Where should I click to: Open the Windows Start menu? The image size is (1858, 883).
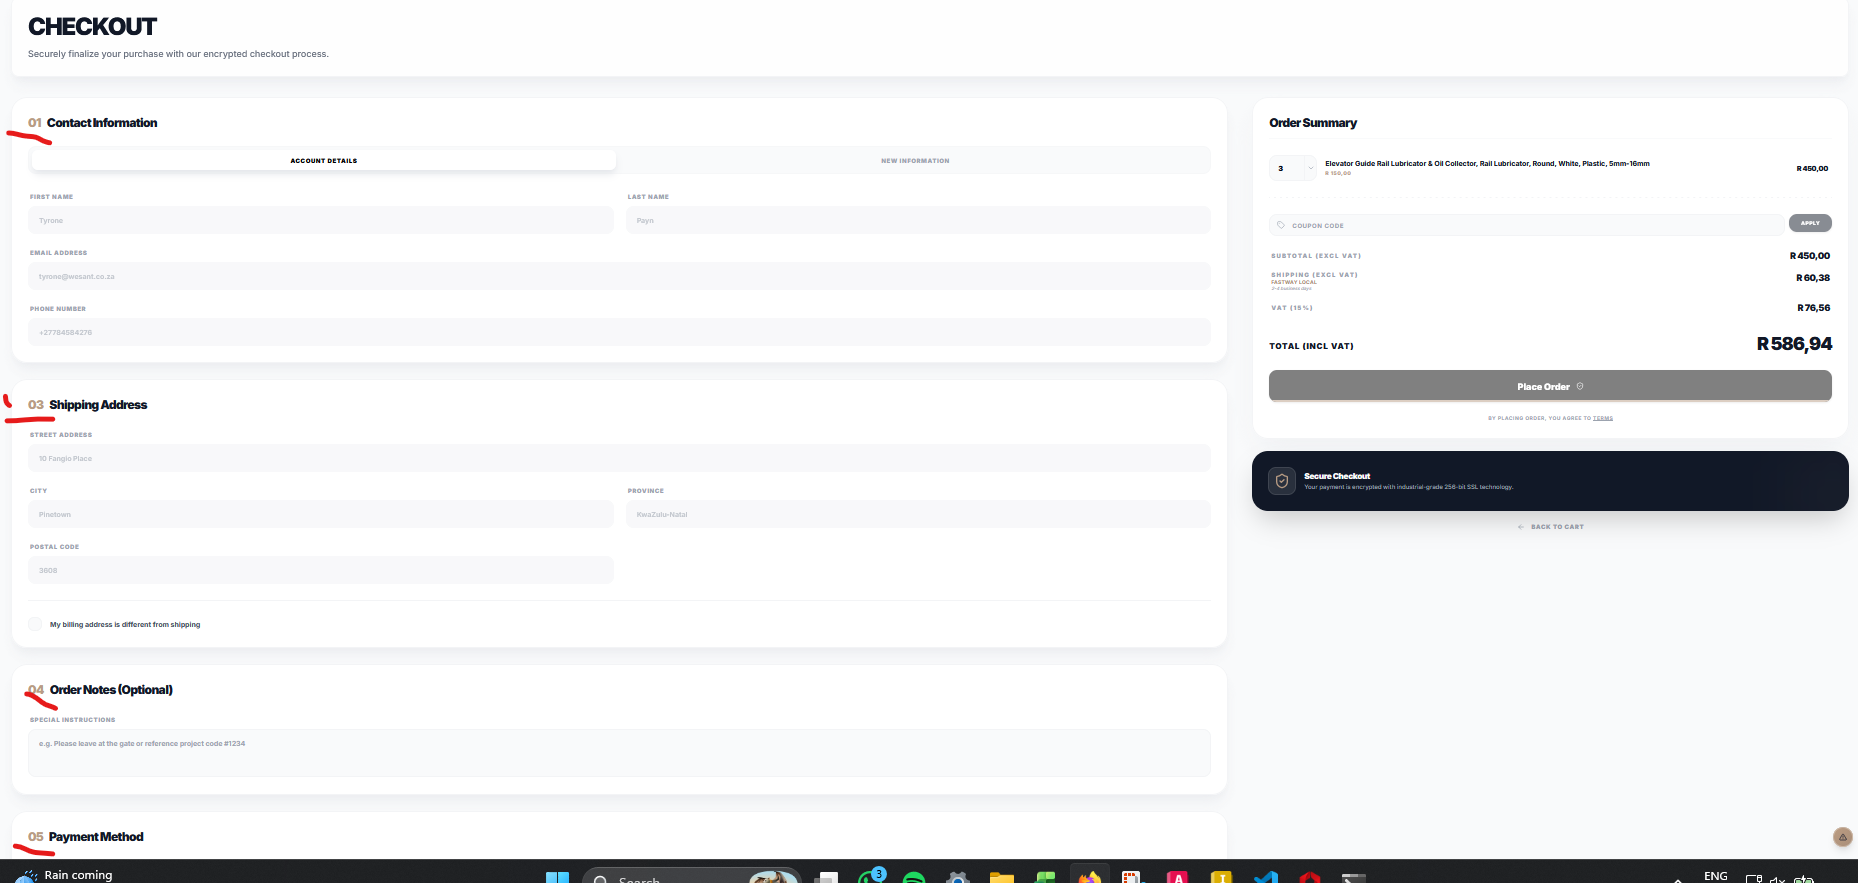(557, 878)
